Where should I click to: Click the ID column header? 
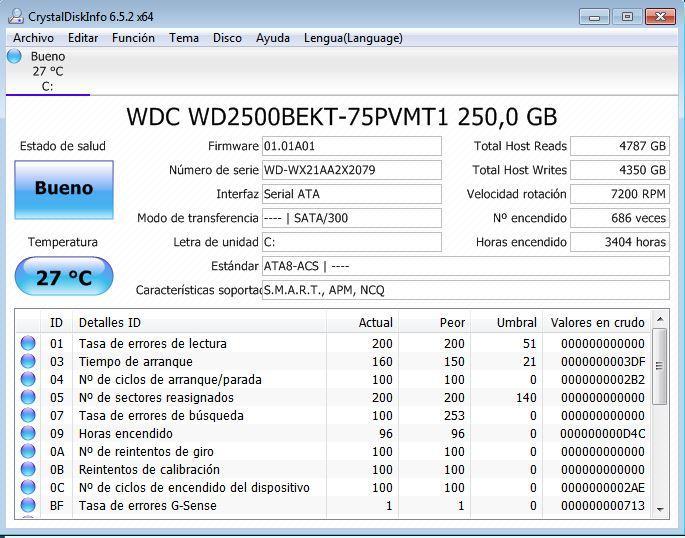click(x=56, y=322)
